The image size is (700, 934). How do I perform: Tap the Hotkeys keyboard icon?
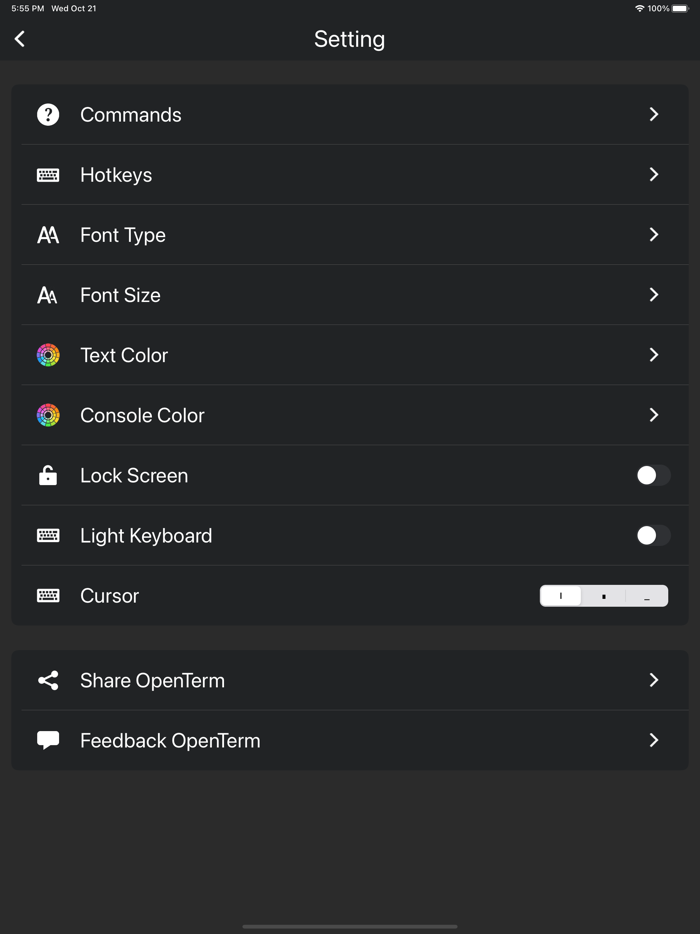coord(48,175)
